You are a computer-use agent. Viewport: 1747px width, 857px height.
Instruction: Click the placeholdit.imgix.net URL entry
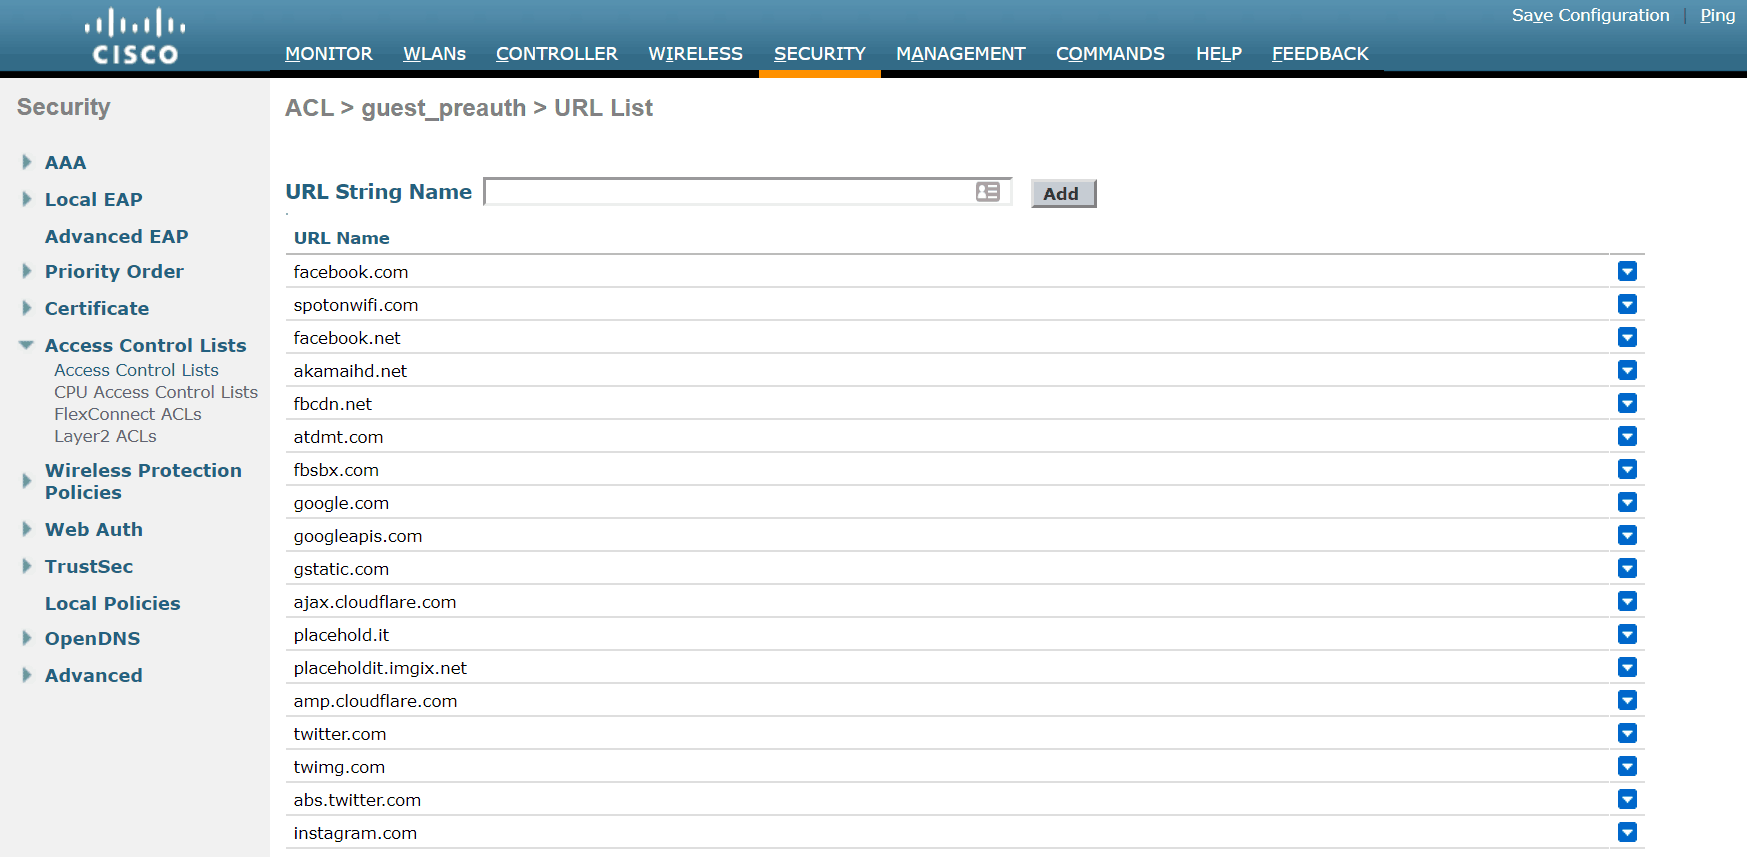380,668
